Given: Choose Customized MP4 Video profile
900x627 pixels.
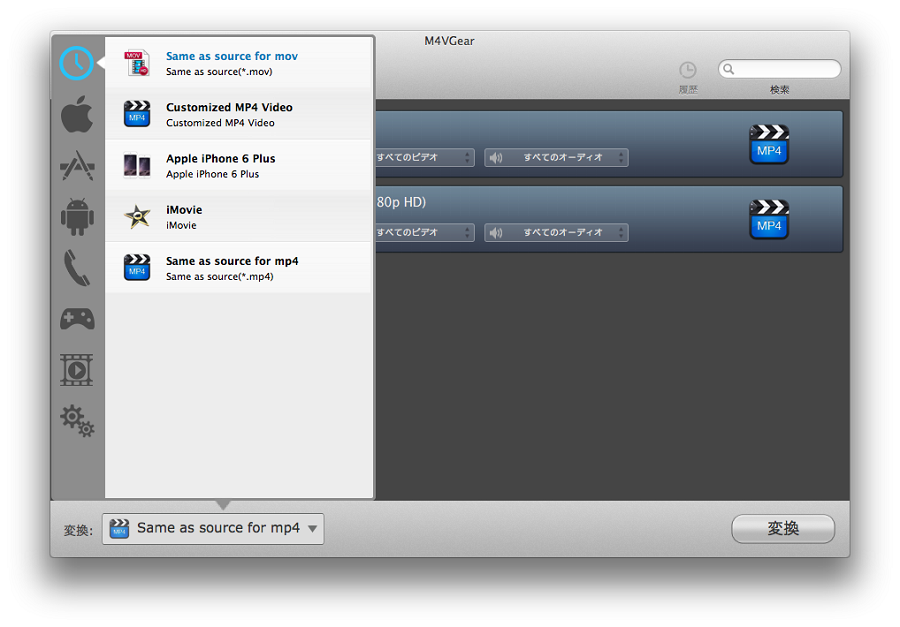Looking at the screenshot, I should [239, 114].
